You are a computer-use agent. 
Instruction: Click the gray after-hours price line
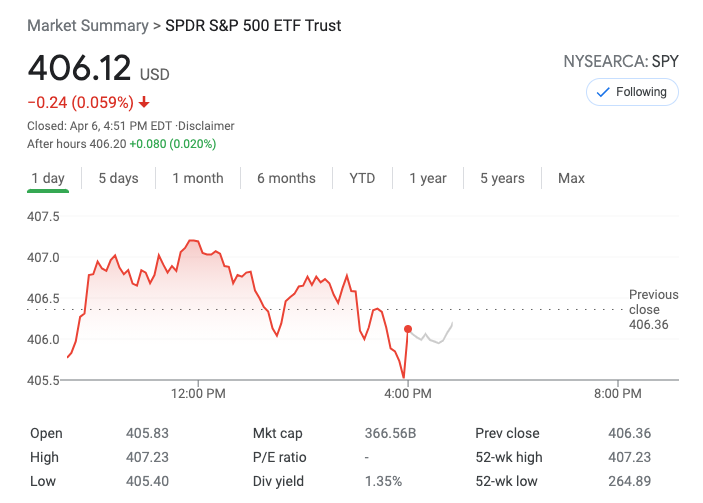[438, 340]
